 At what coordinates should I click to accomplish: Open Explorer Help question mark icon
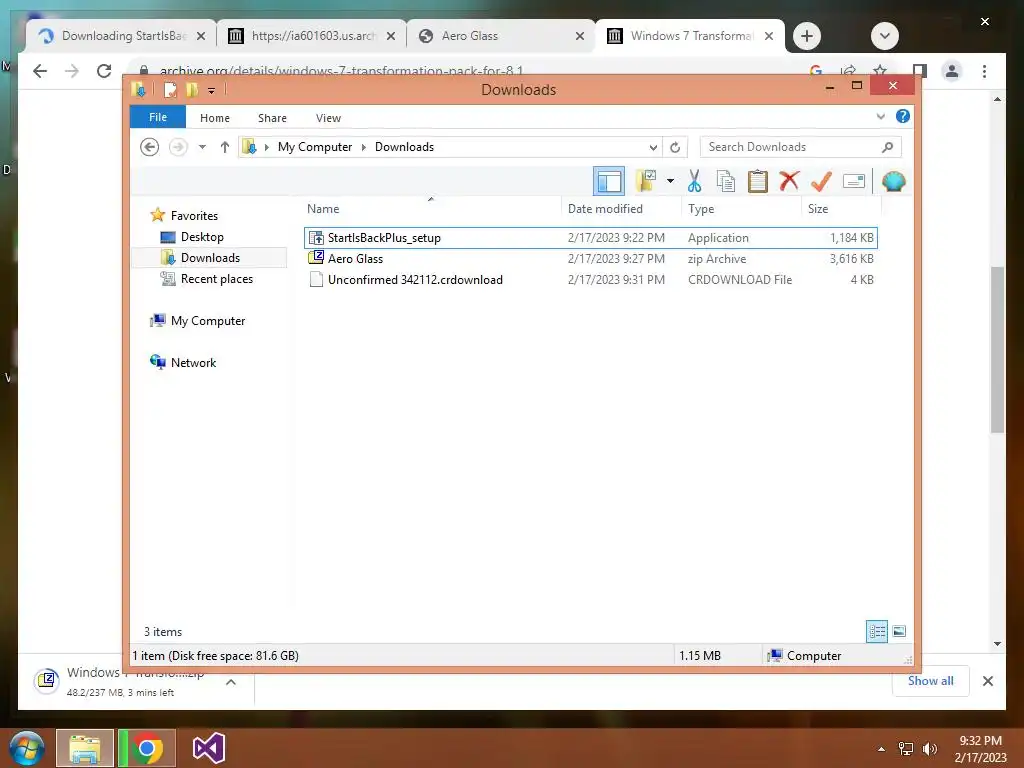(x=903, y=116)
